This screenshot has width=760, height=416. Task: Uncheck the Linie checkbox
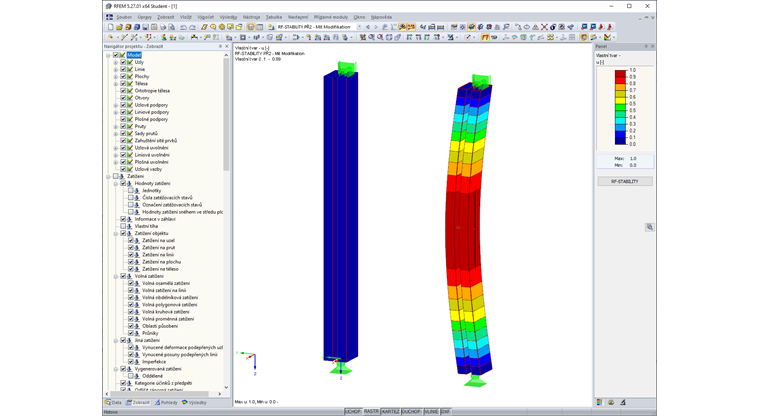pos(123,69)
